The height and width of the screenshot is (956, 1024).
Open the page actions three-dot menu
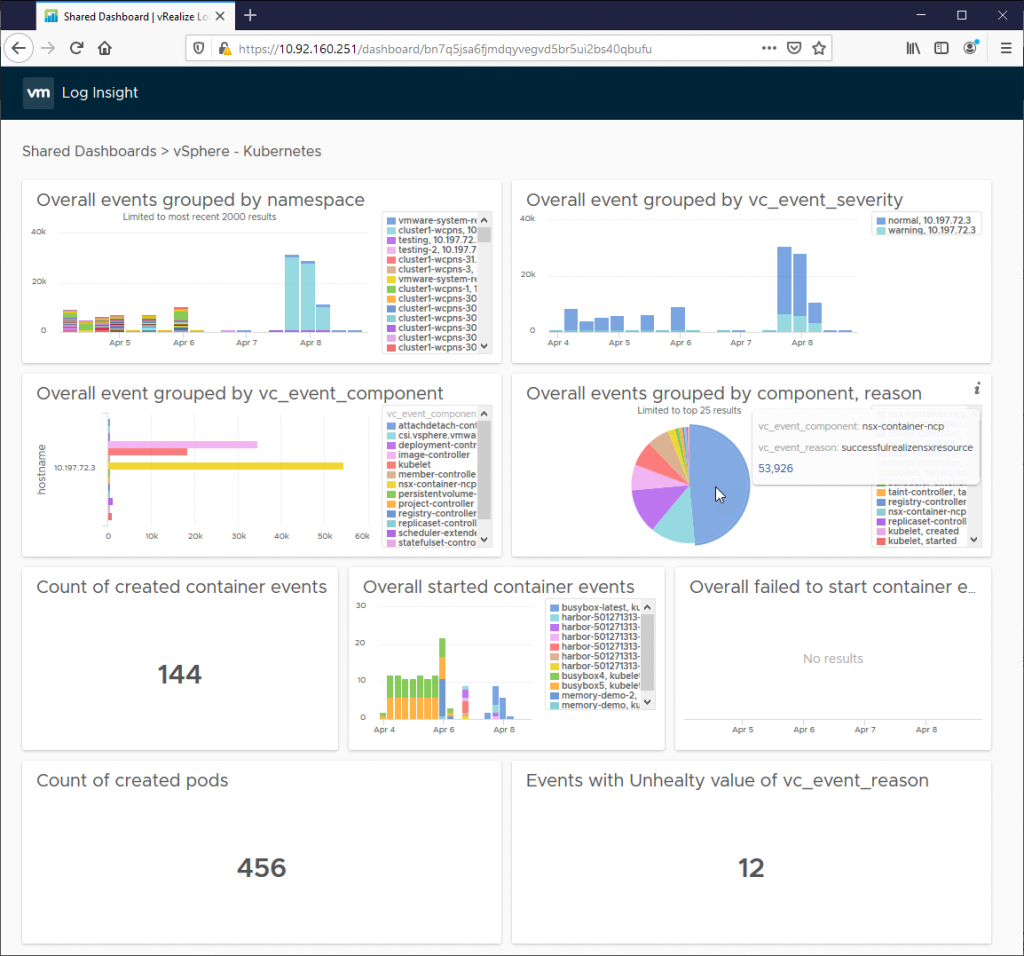(768, 48)
